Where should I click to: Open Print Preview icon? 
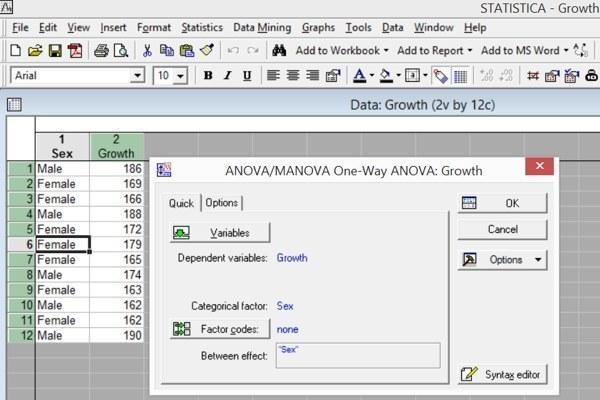(x=121, y=51)
